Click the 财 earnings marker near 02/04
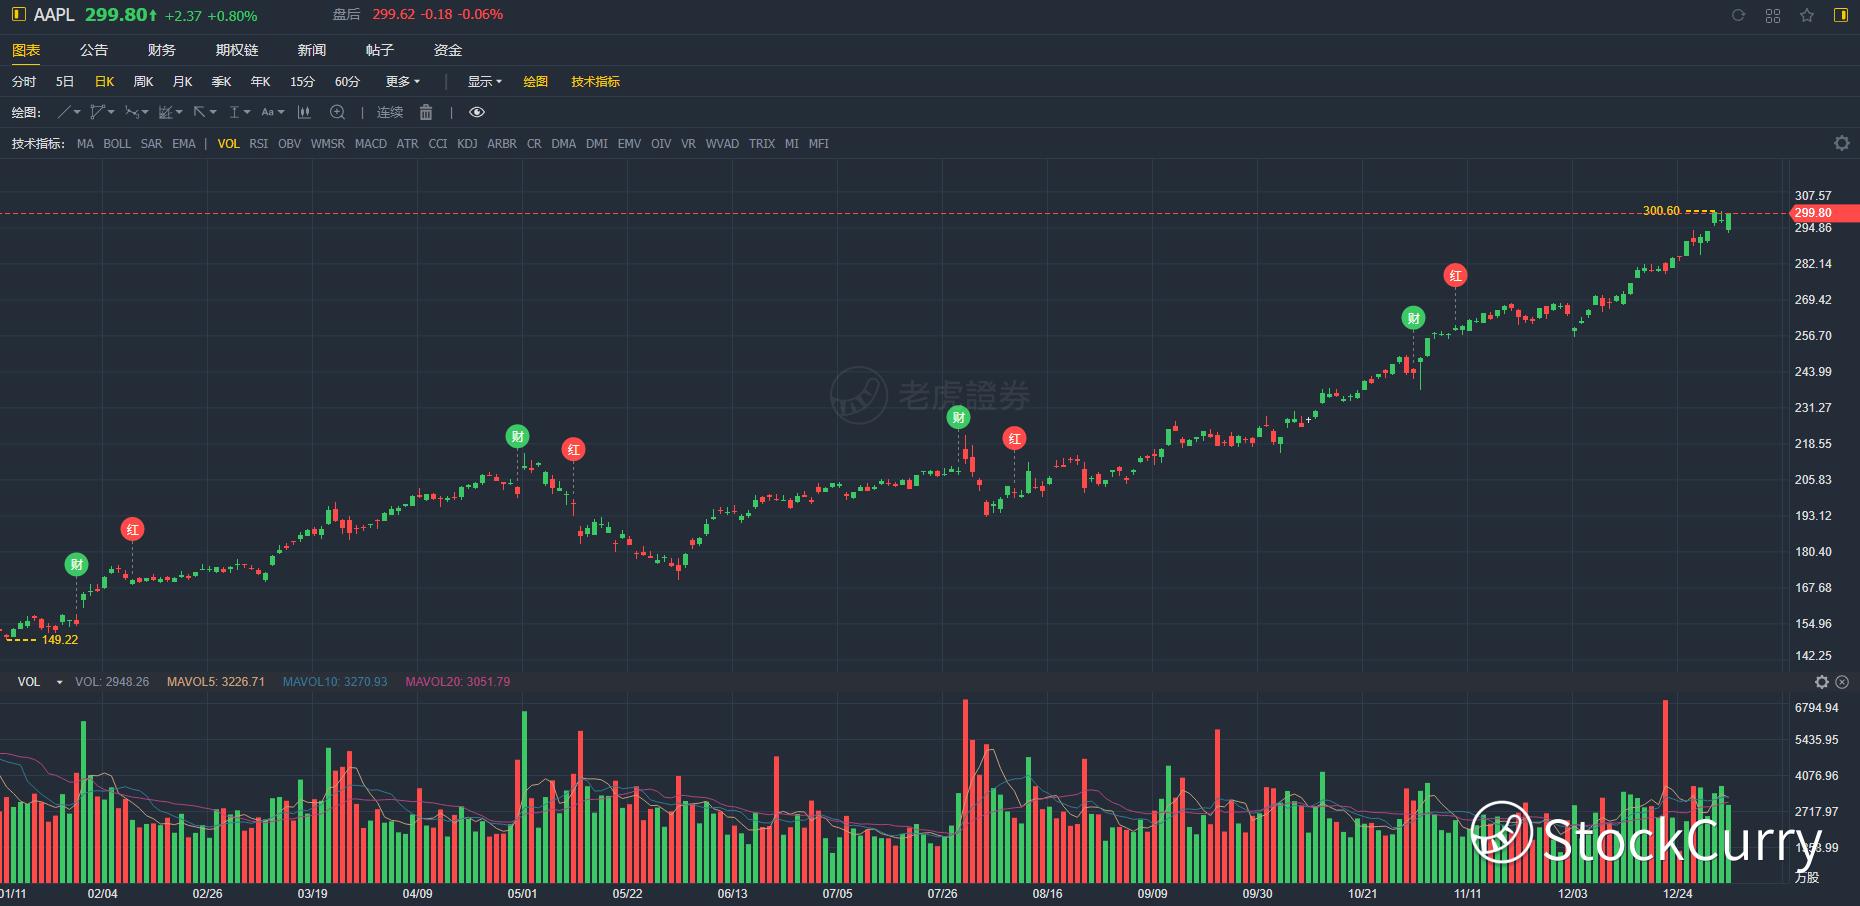Viewport: 1860px width, 906px height. click(77, 565)
